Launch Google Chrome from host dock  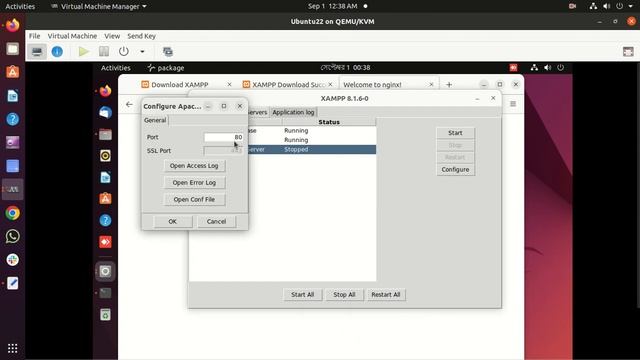[x=13, y=213]
